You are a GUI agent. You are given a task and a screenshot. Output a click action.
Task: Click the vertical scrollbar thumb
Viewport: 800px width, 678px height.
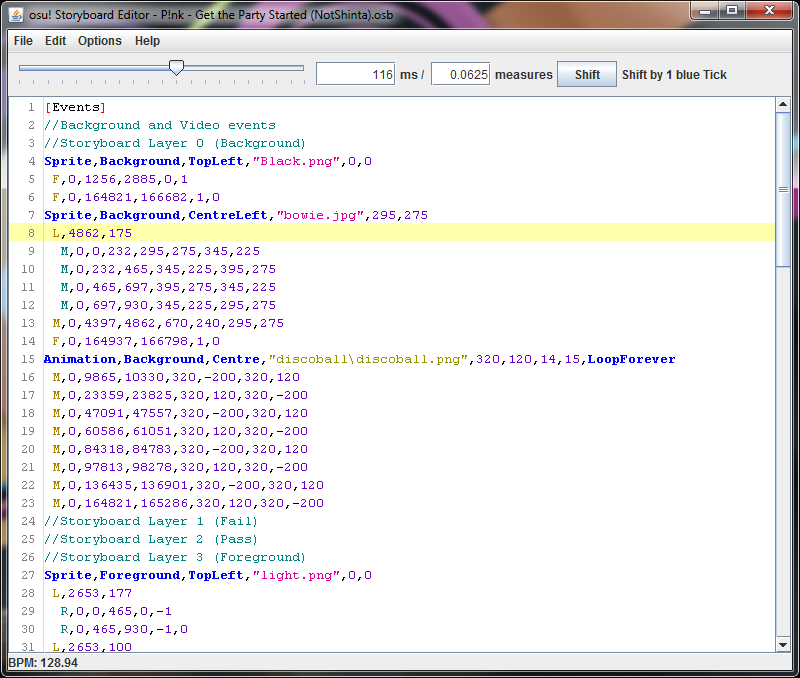click(783, 189)
